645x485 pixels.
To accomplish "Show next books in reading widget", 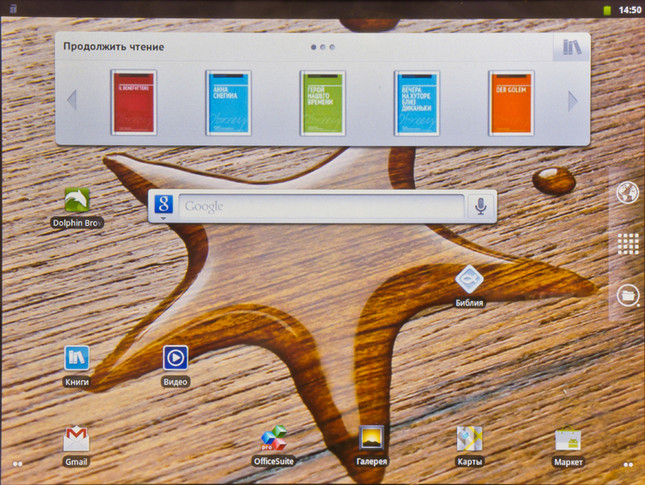I will [x=573, y=101].
